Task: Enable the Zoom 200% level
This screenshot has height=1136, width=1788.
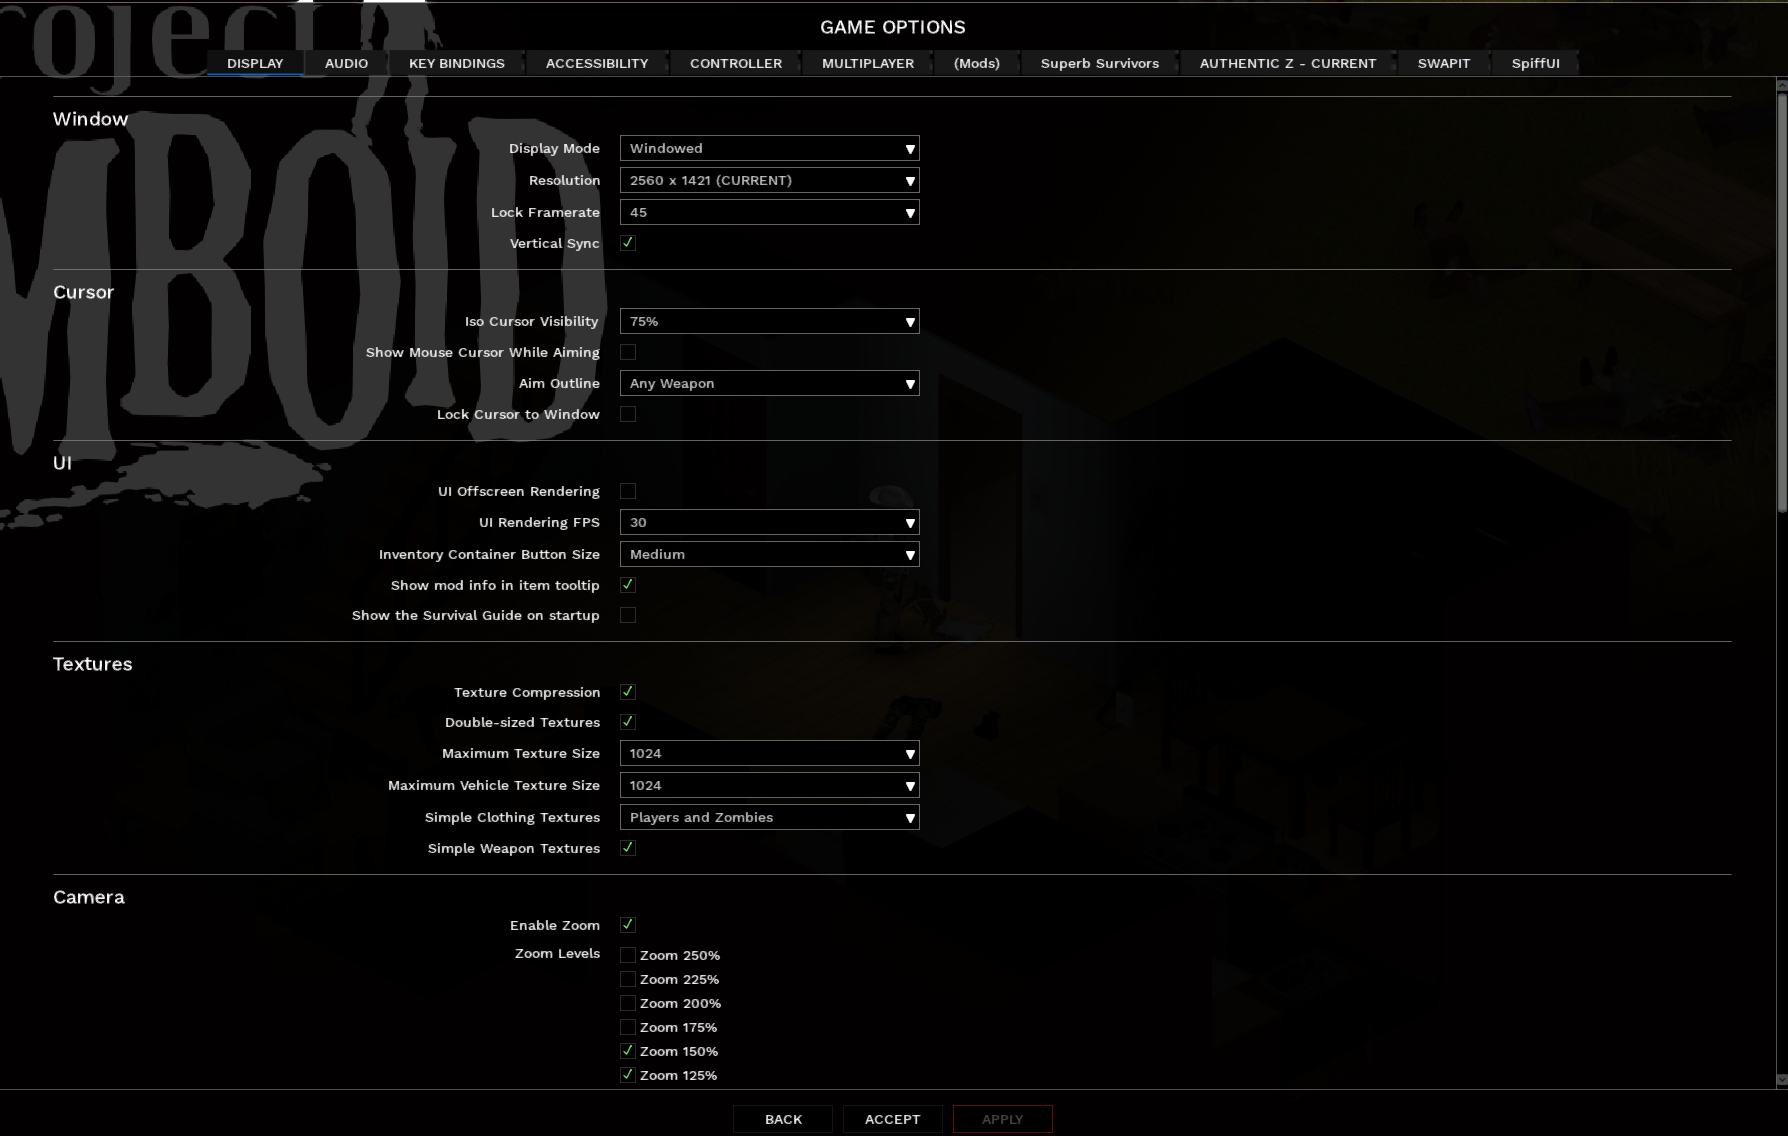Action: point(628,1003)
